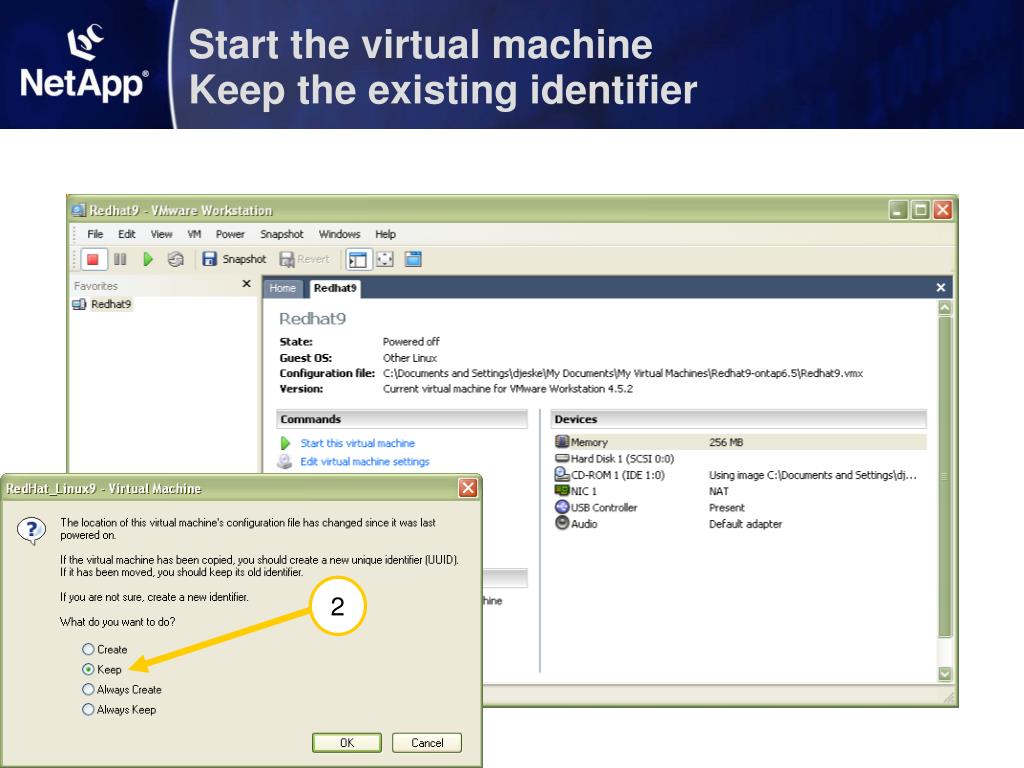Click the NIC 1 device icon
The image size is (1024, 768).
pyautogui.click(x=562, y=490)
